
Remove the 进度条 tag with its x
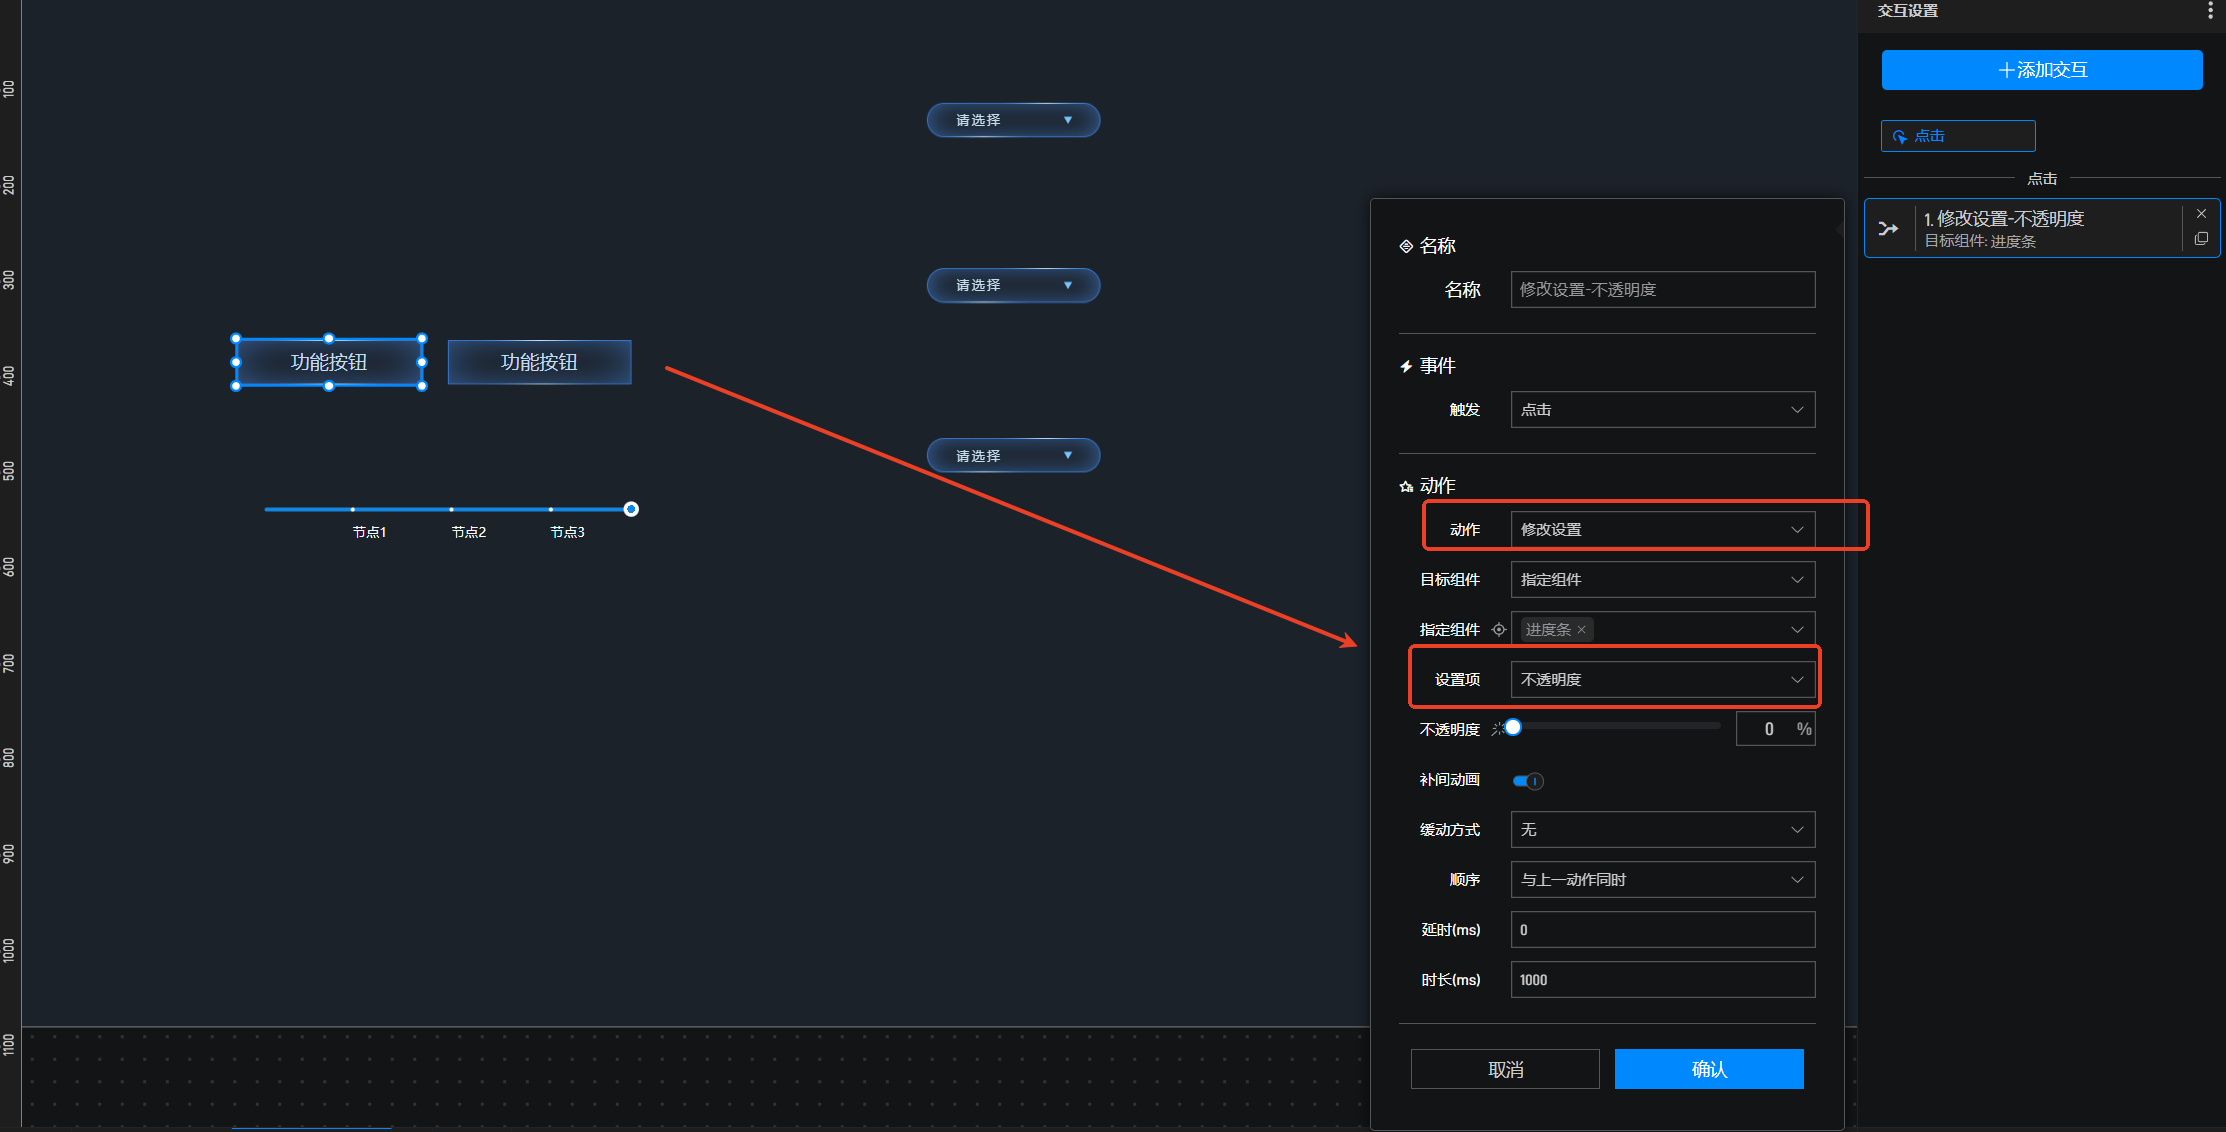[x=1582, y=630]
